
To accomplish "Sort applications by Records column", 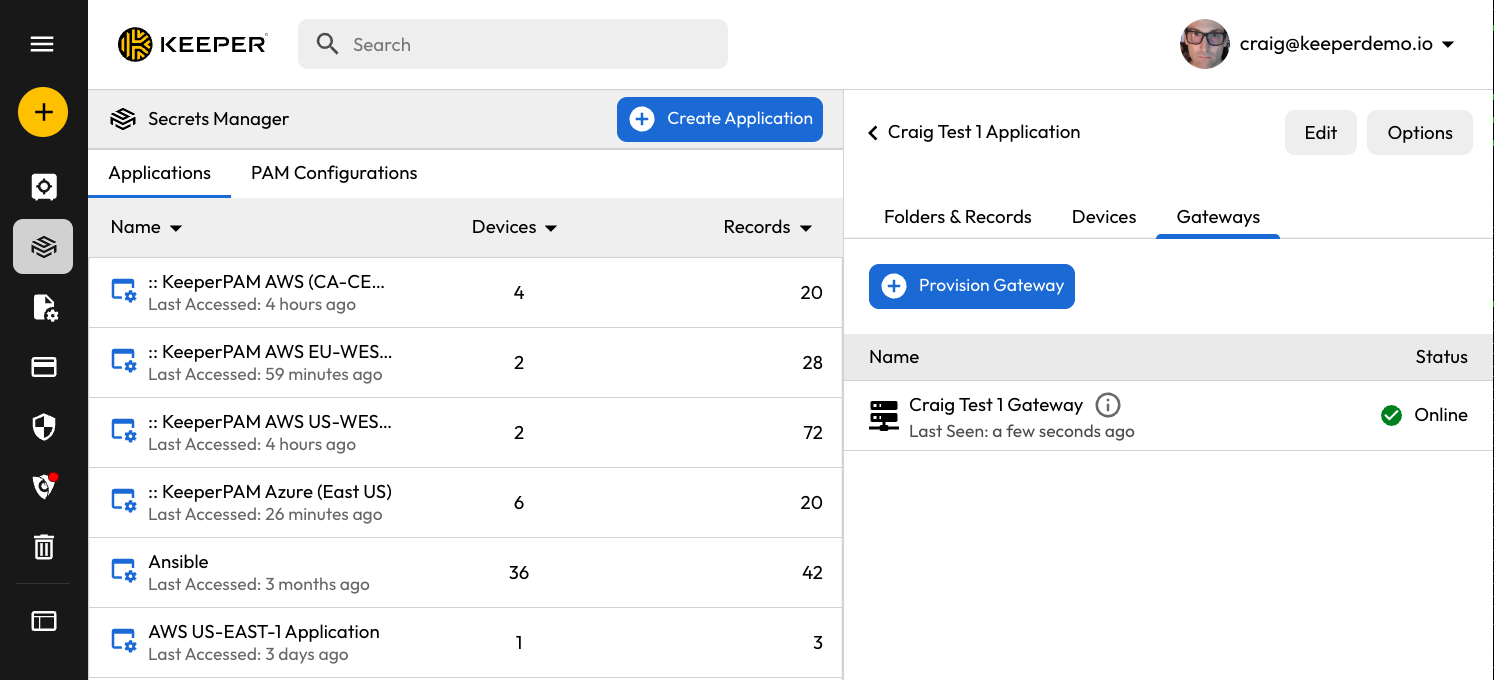I will point(767,227).
